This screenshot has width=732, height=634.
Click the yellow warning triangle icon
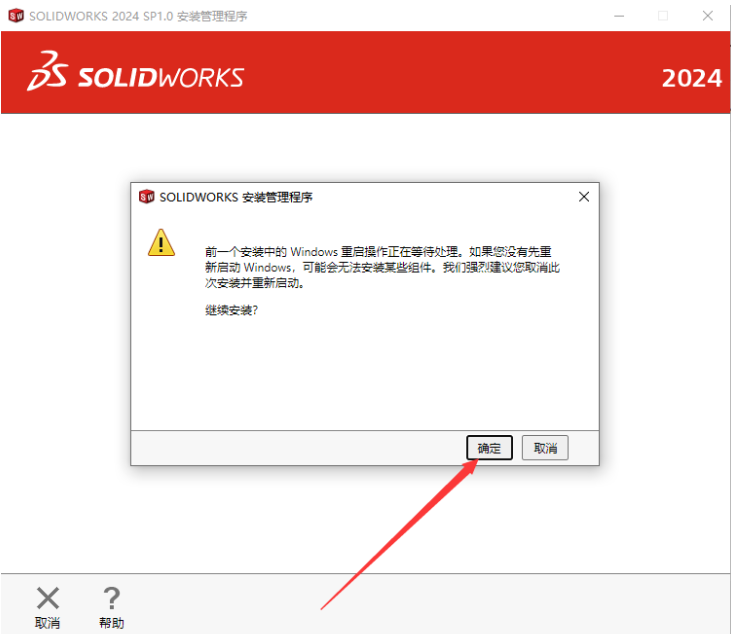(x=161, y=243)
